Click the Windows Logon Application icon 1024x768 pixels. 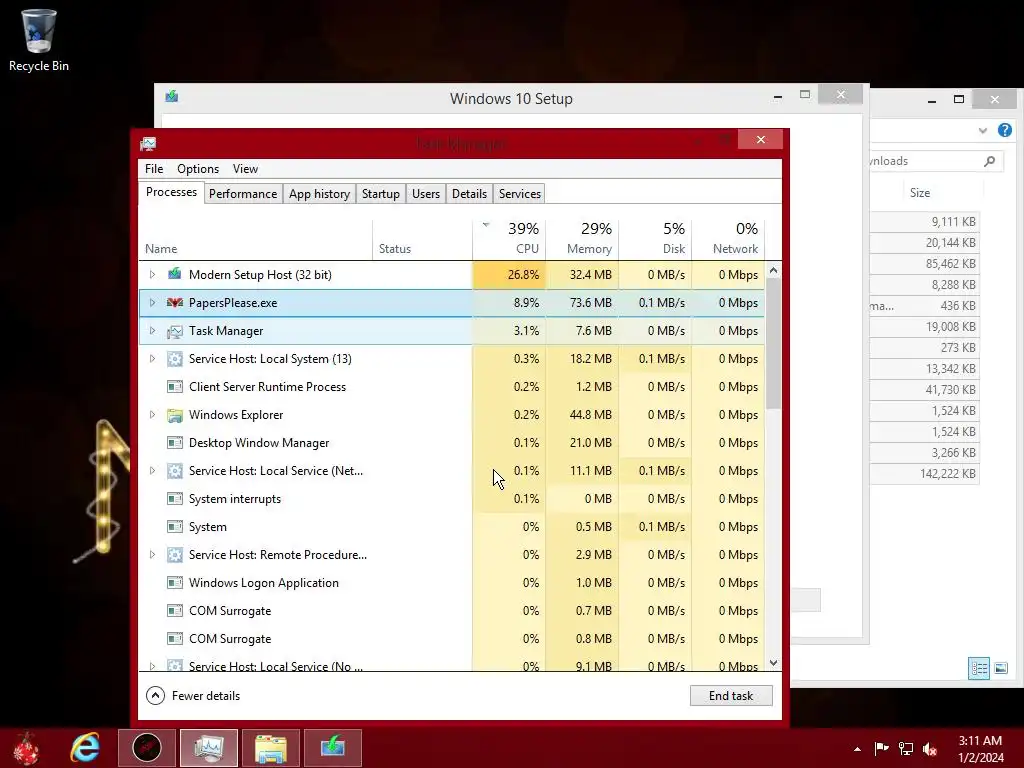174,583
